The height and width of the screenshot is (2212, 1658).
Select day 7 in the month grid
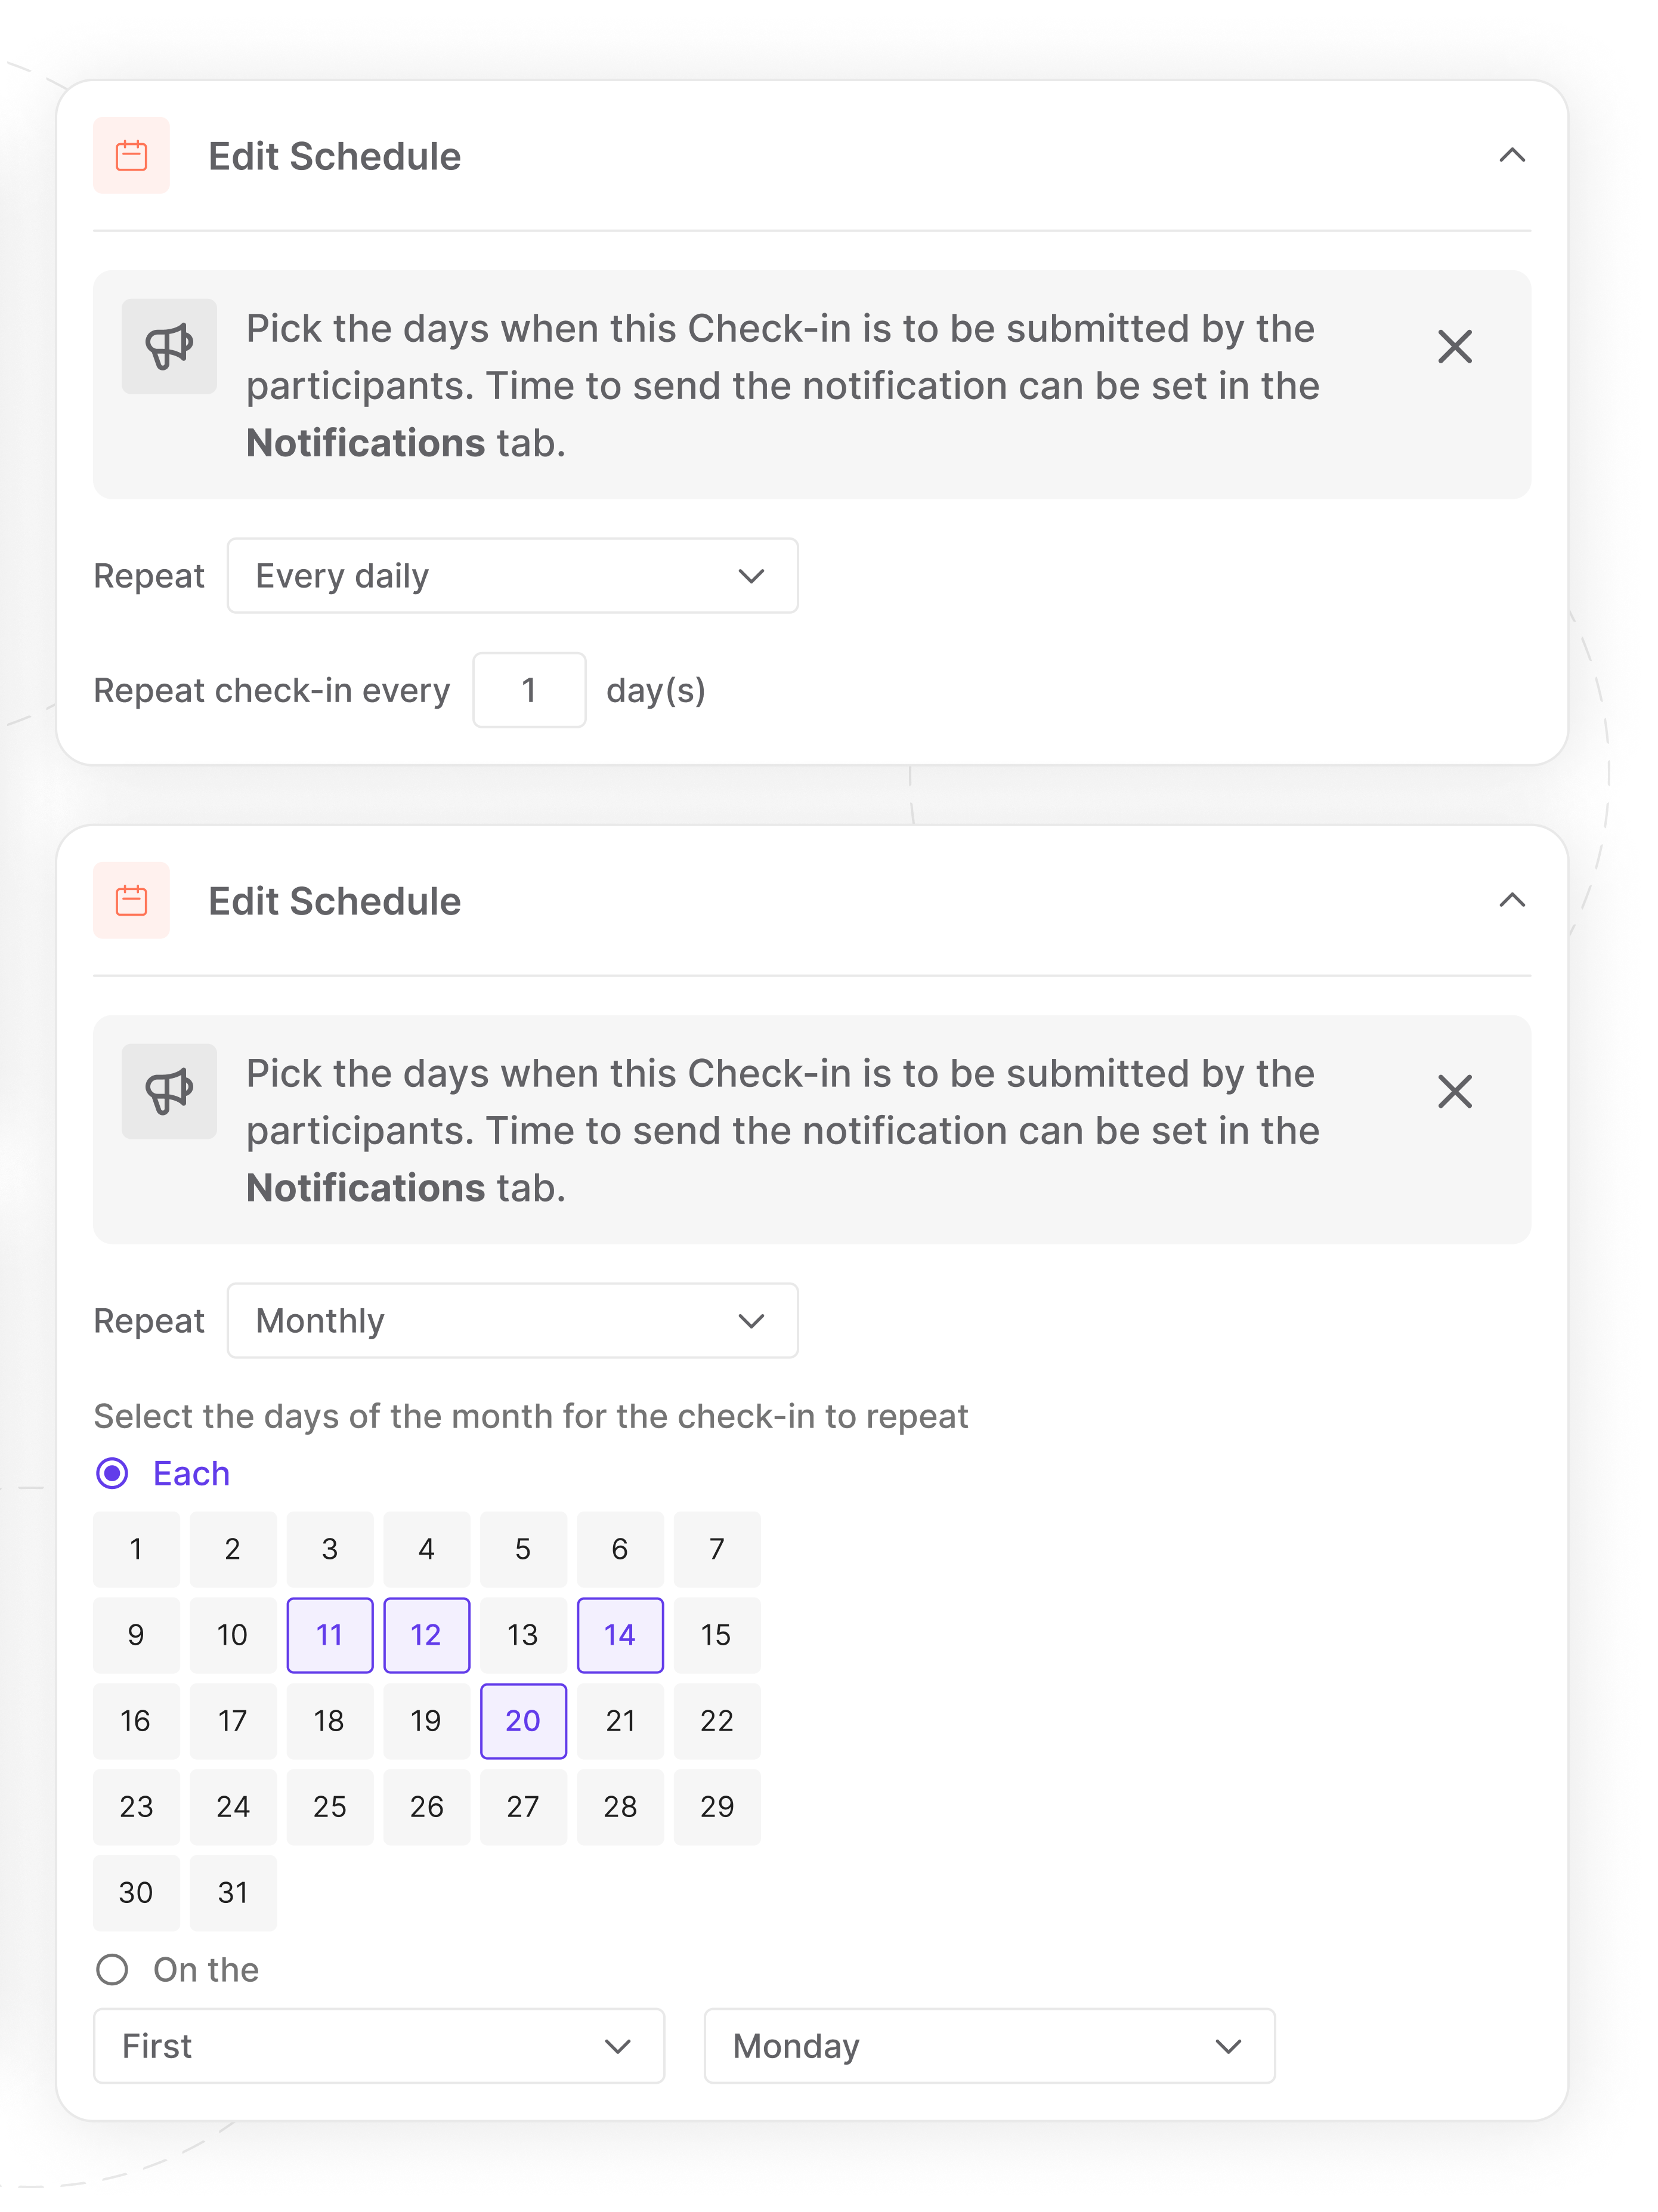[x=717, y=1549]
